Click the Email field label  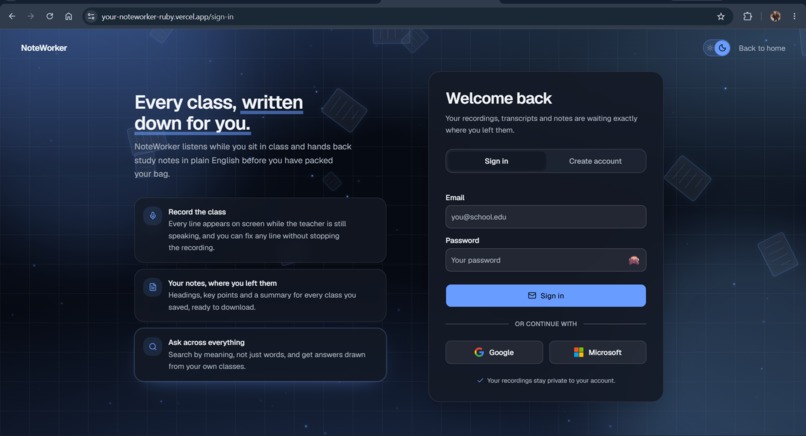(455, 197)
